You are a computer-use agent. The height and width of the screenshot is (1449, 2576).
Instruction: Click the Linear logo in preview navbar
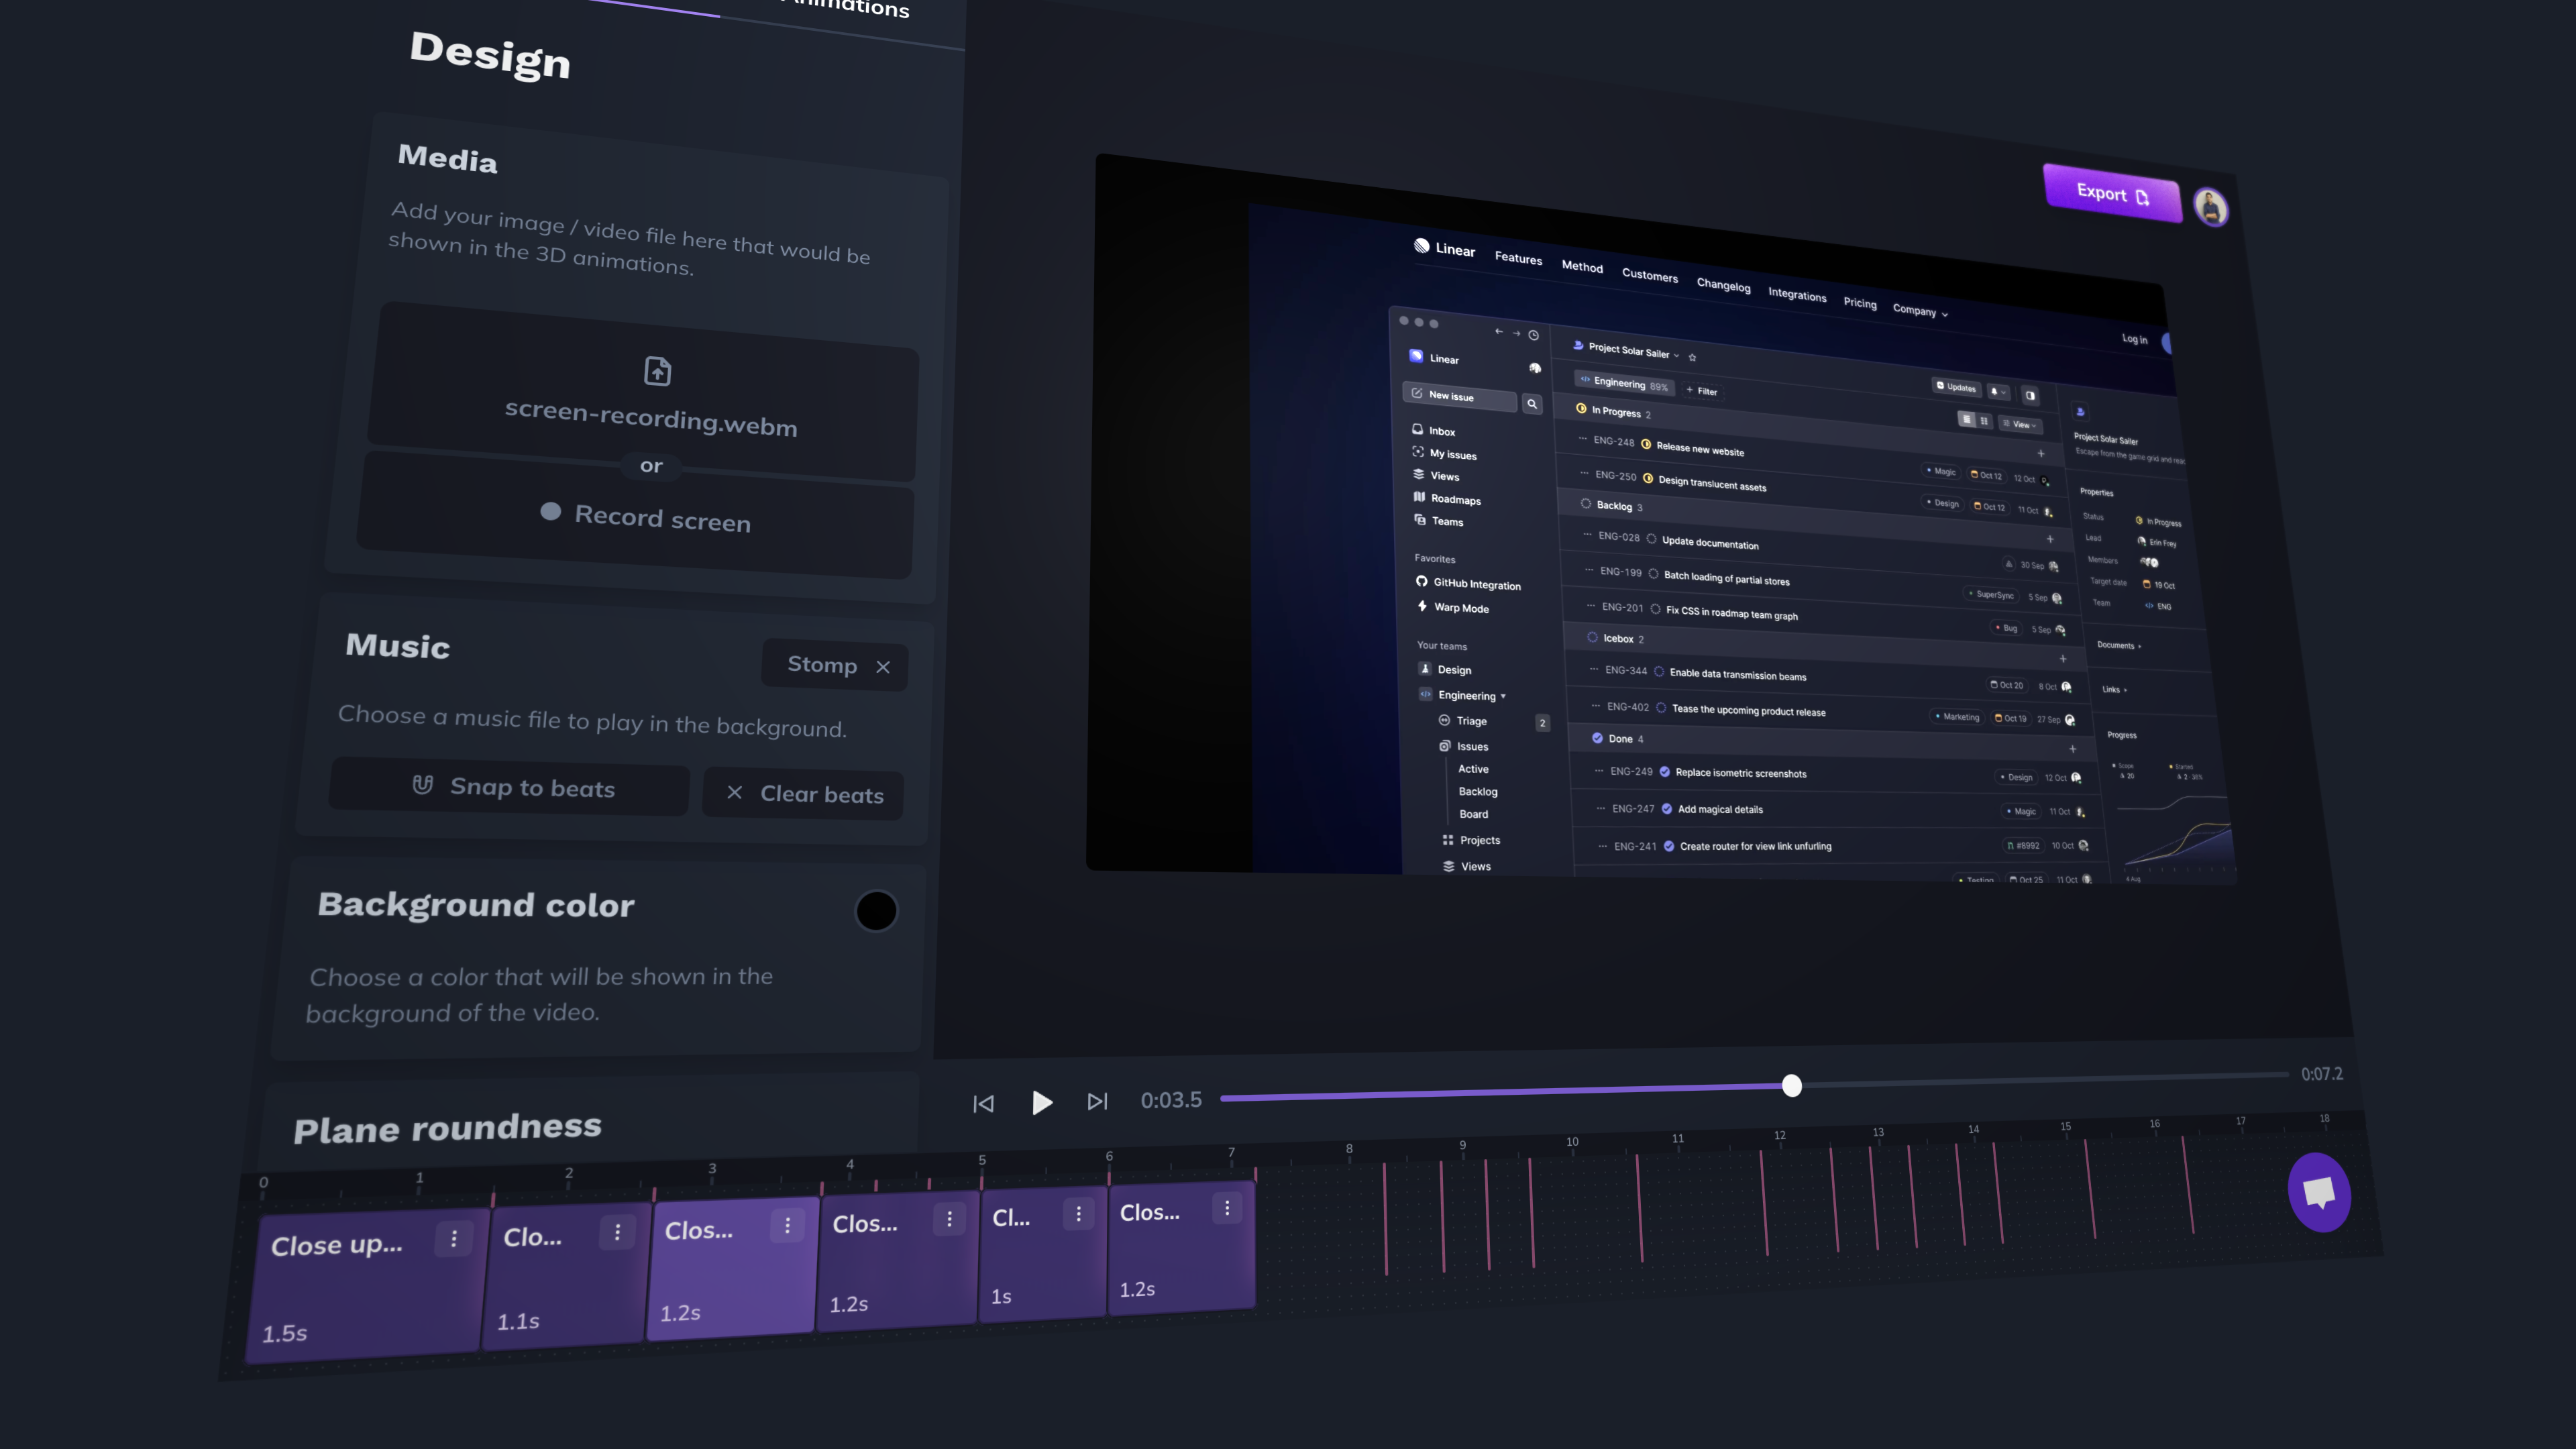1444,248
